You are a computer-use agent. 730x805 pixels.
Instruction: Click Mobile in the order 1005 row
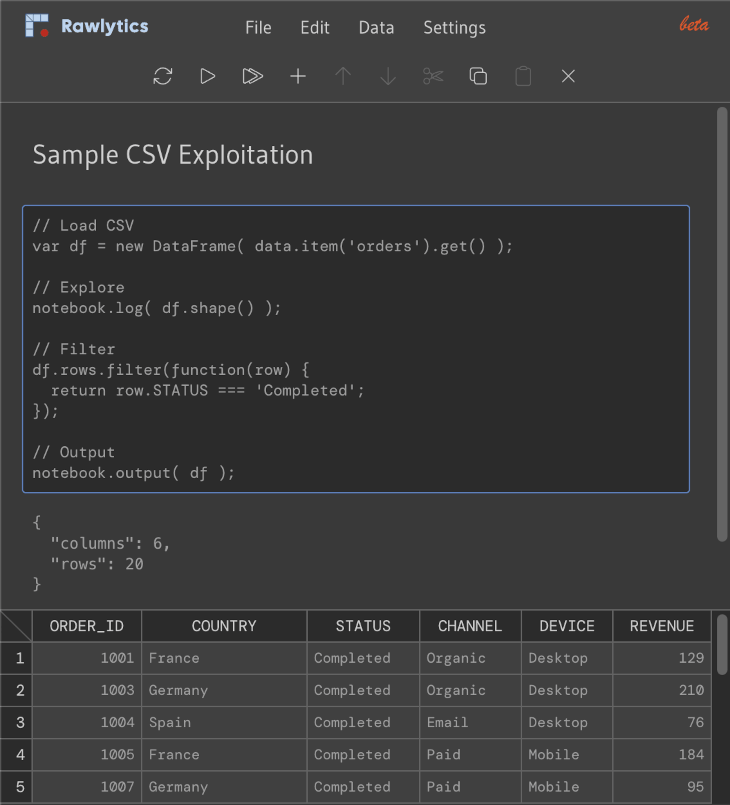tap(567, 755)
